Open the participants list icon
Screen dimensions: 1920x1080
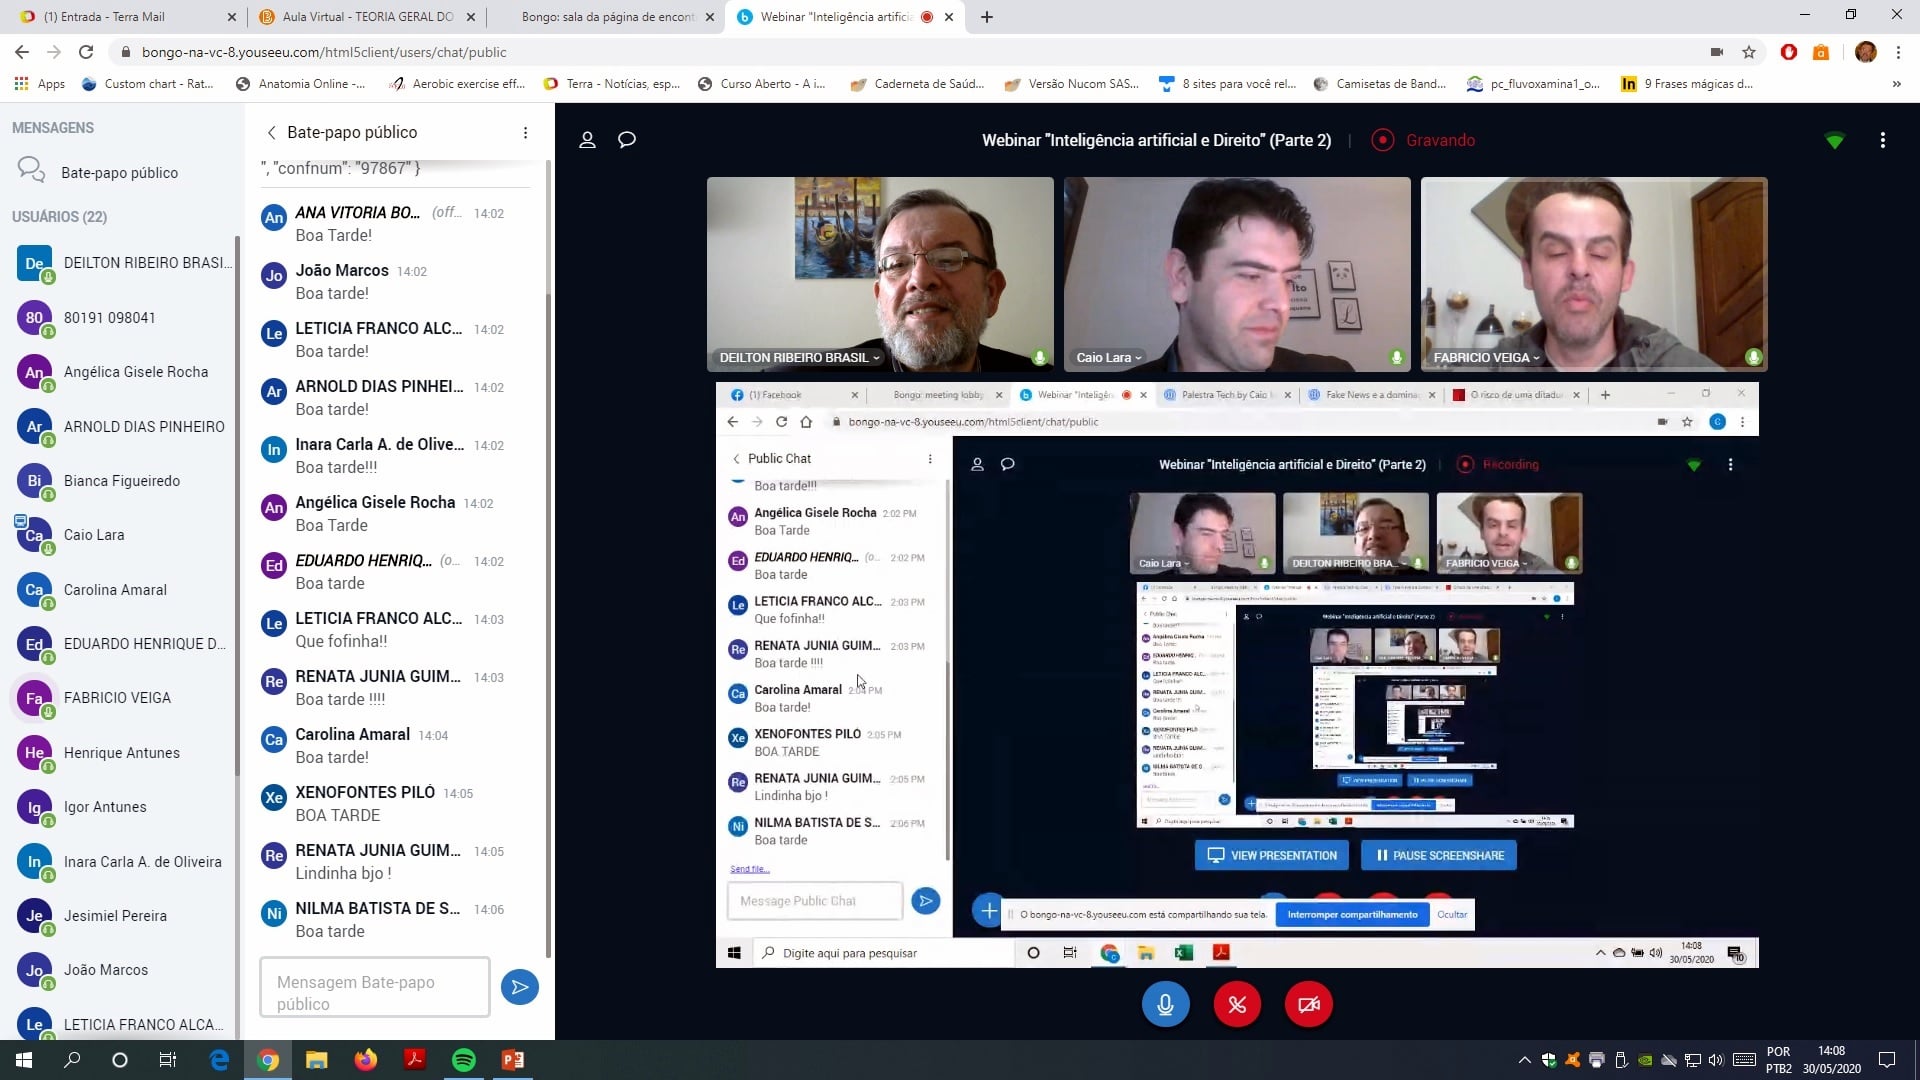[x=588, y=140]
